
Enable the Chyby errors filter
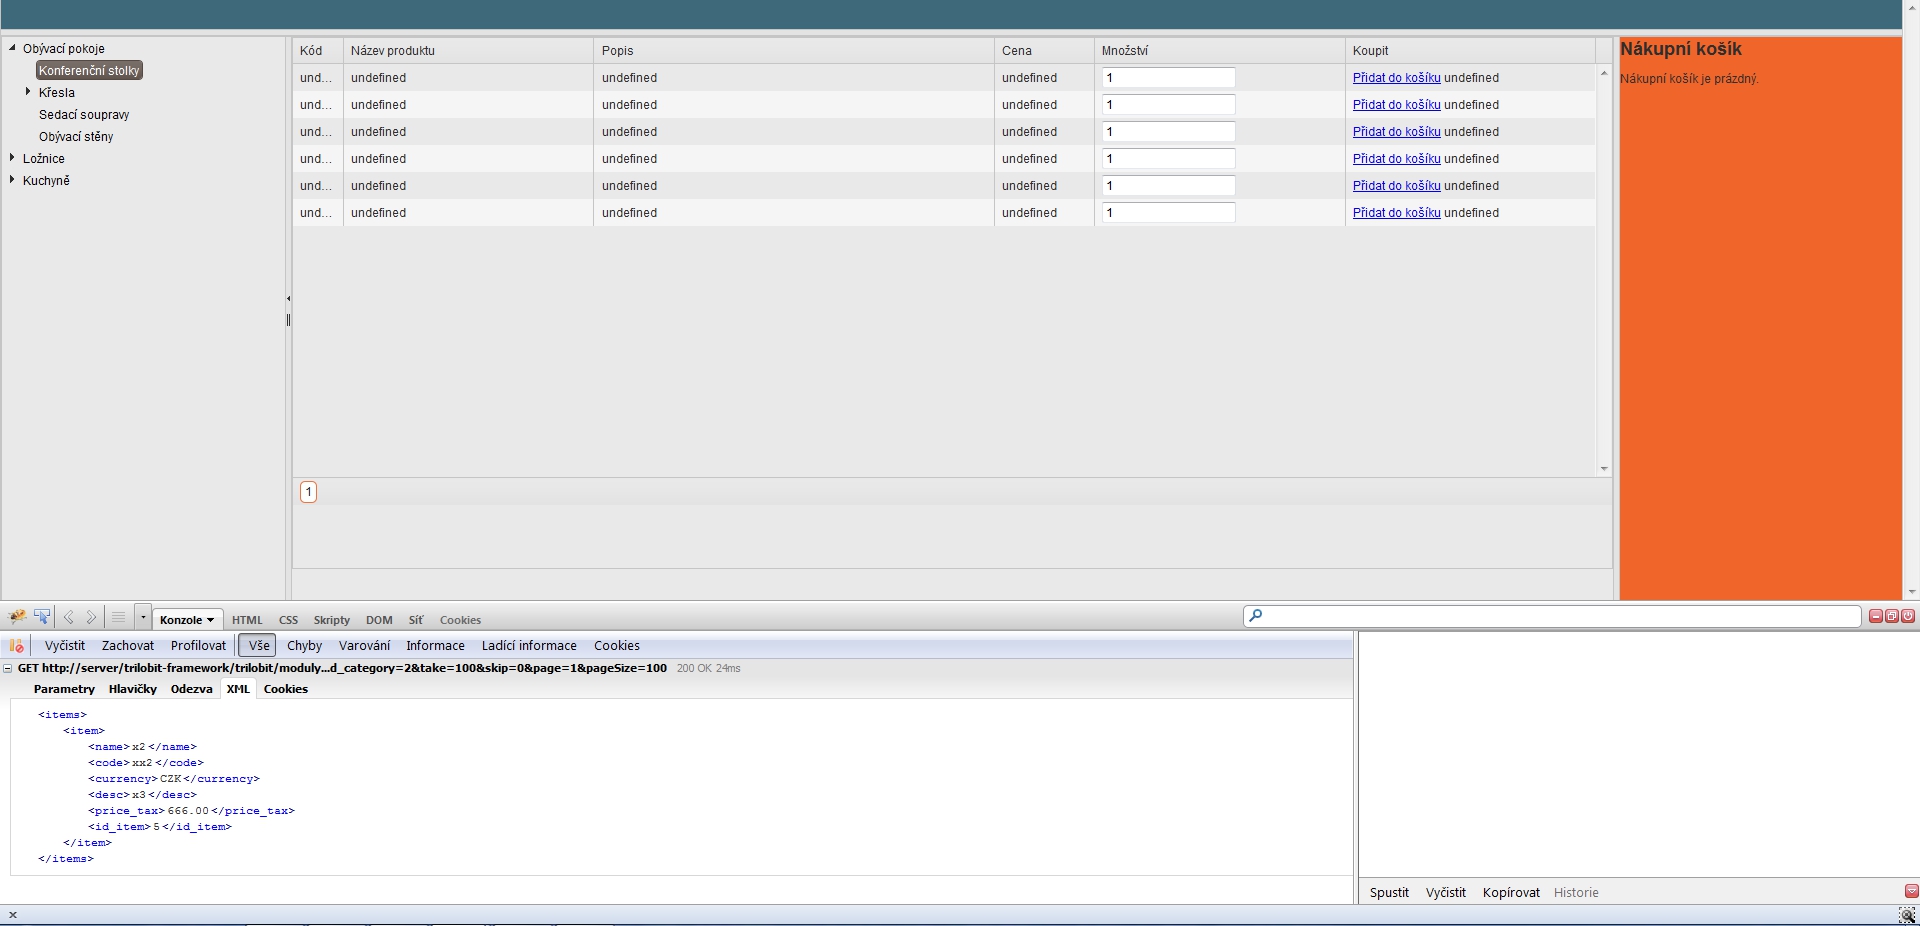[x=304, y=646]
